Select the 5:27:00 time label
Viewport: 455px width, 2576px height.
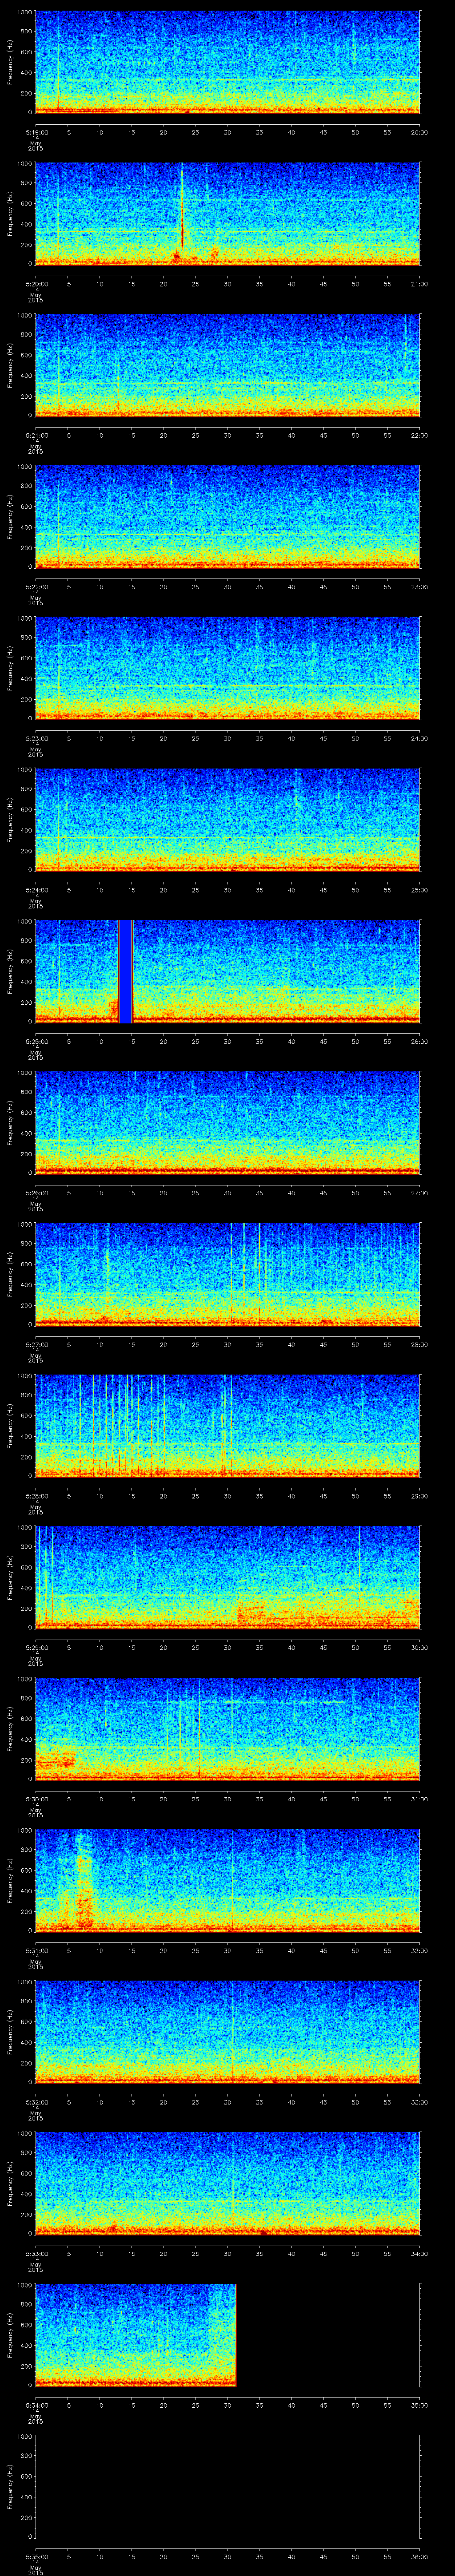(x=35, y=1344)
